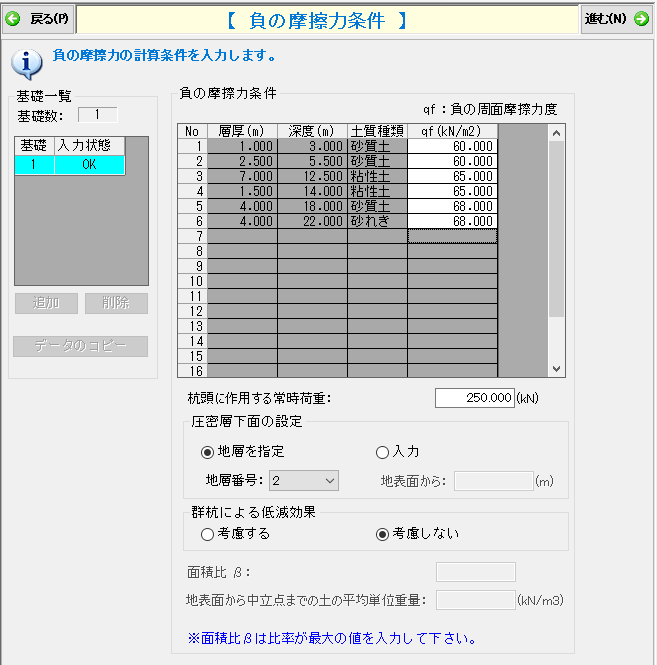Click row number 16 in table

(x=192, y=371)
